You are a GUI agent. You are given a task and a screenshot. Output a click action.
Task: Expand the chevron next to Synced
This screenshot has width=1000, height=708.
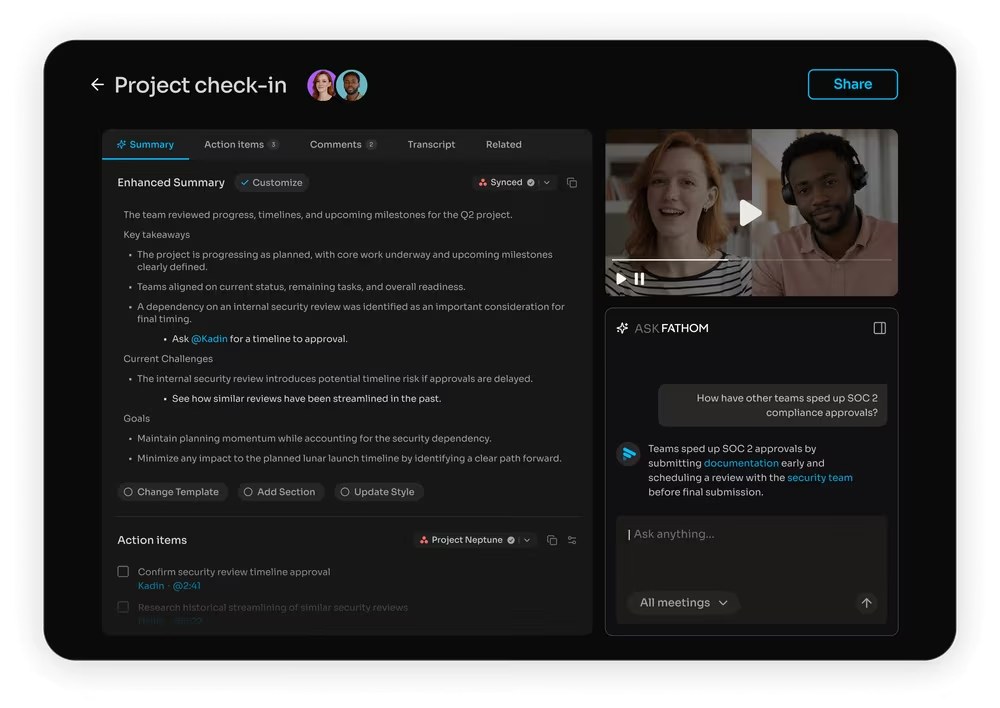point(547,182)
